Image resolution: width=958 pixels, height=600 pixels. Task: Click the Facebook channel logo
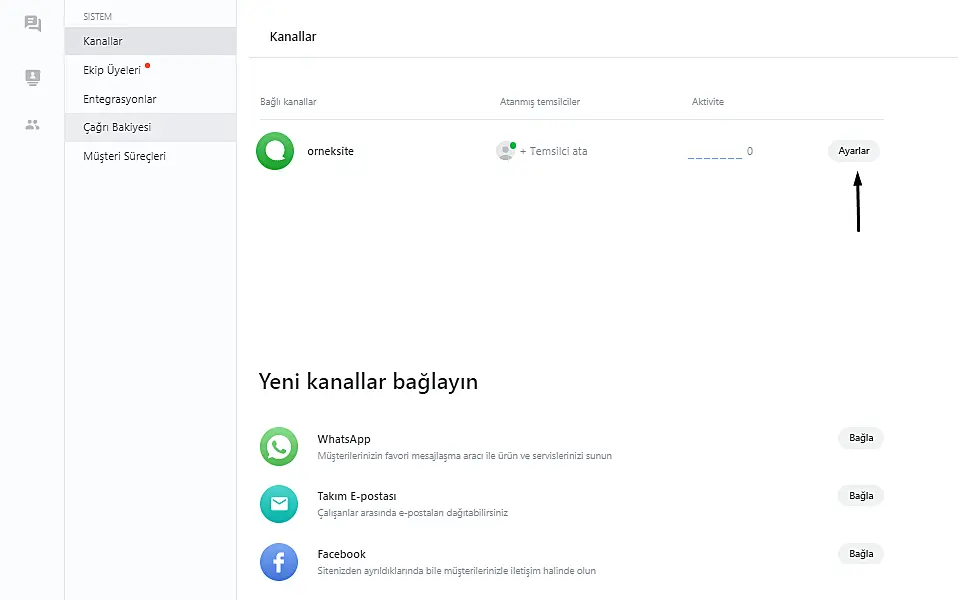278,562
